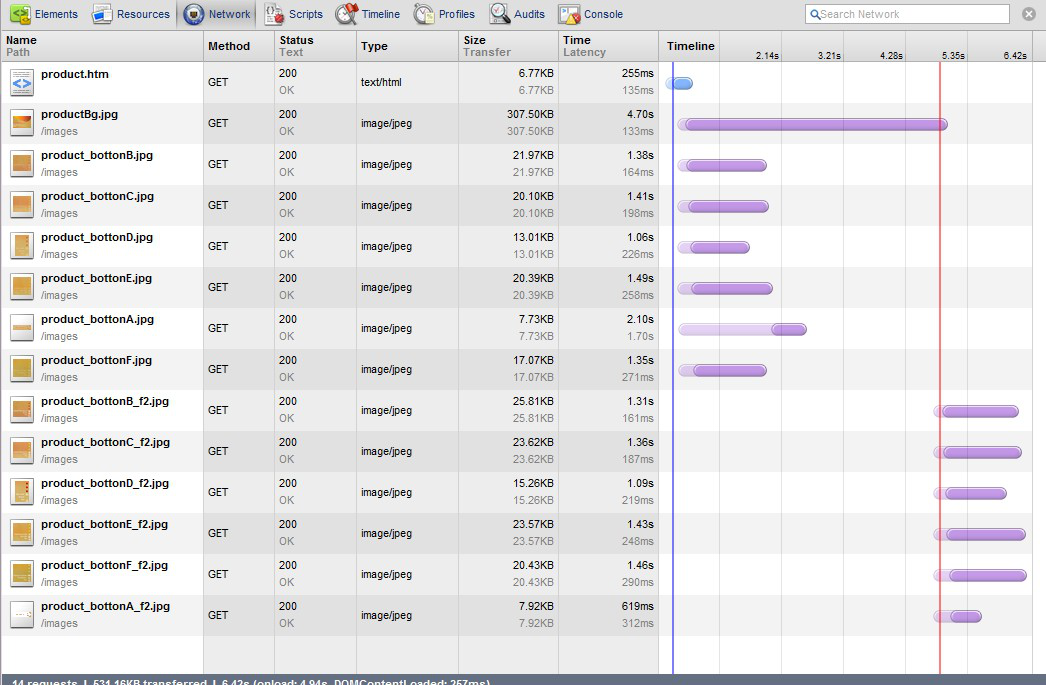Click the productBg.jpg thumbnail icon

click(22, 123)
